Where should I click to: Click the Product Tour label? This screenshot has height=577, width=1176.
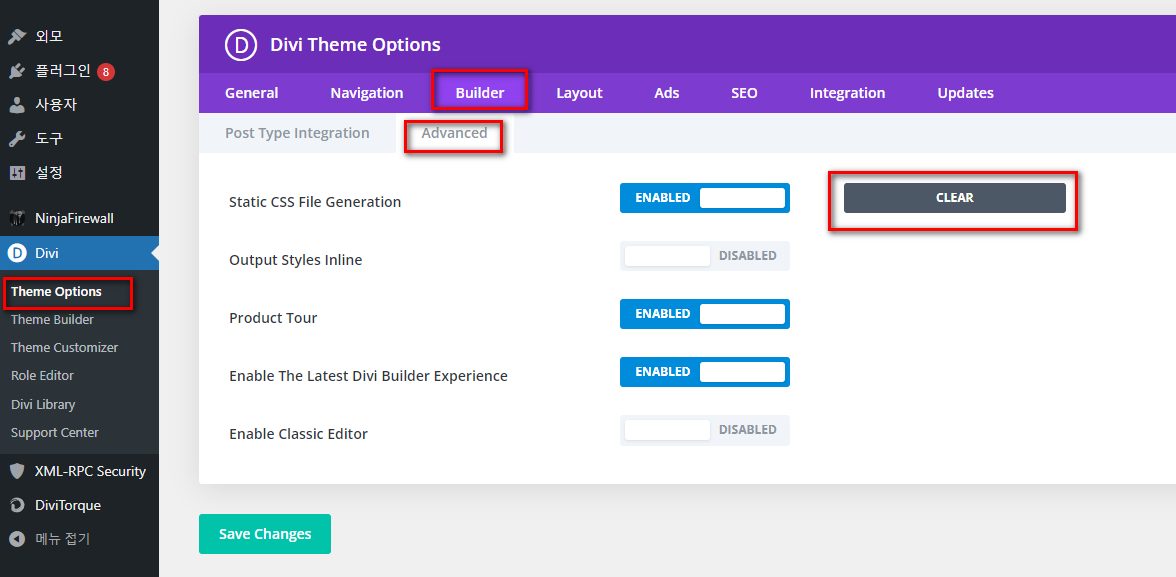(273, 318)
